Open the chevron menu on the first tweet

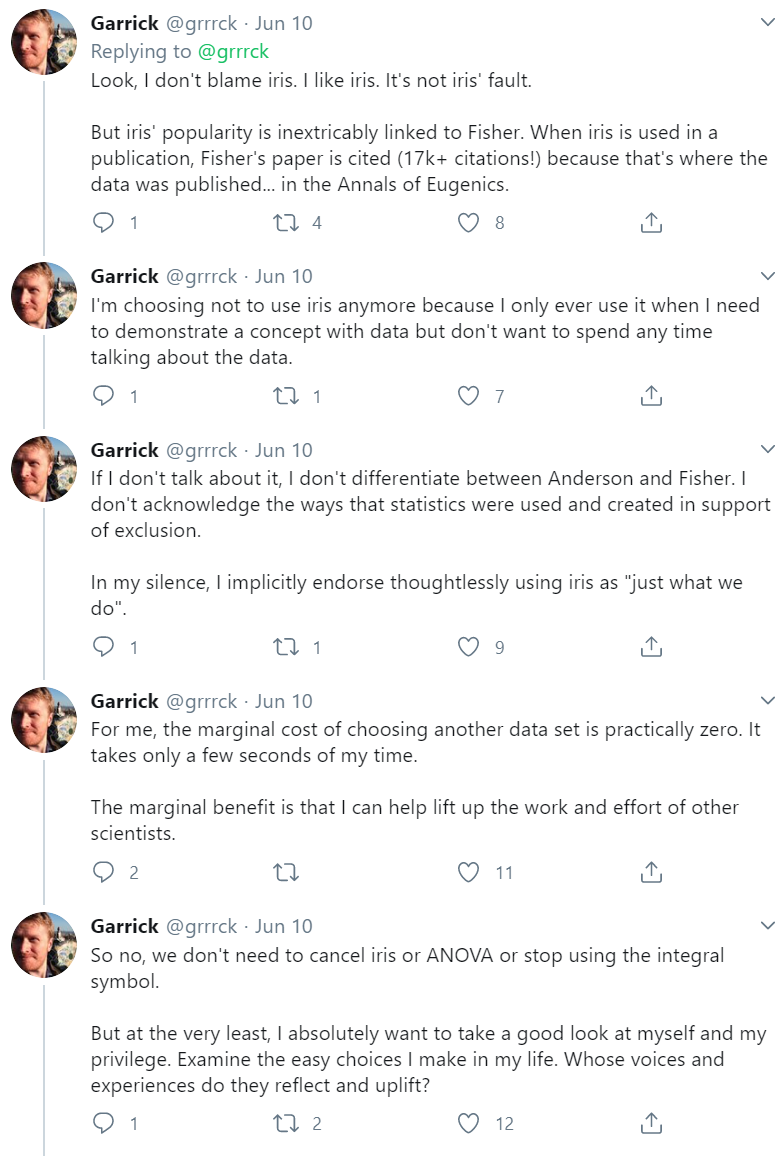pyautogui.click(x=767, y=23)
